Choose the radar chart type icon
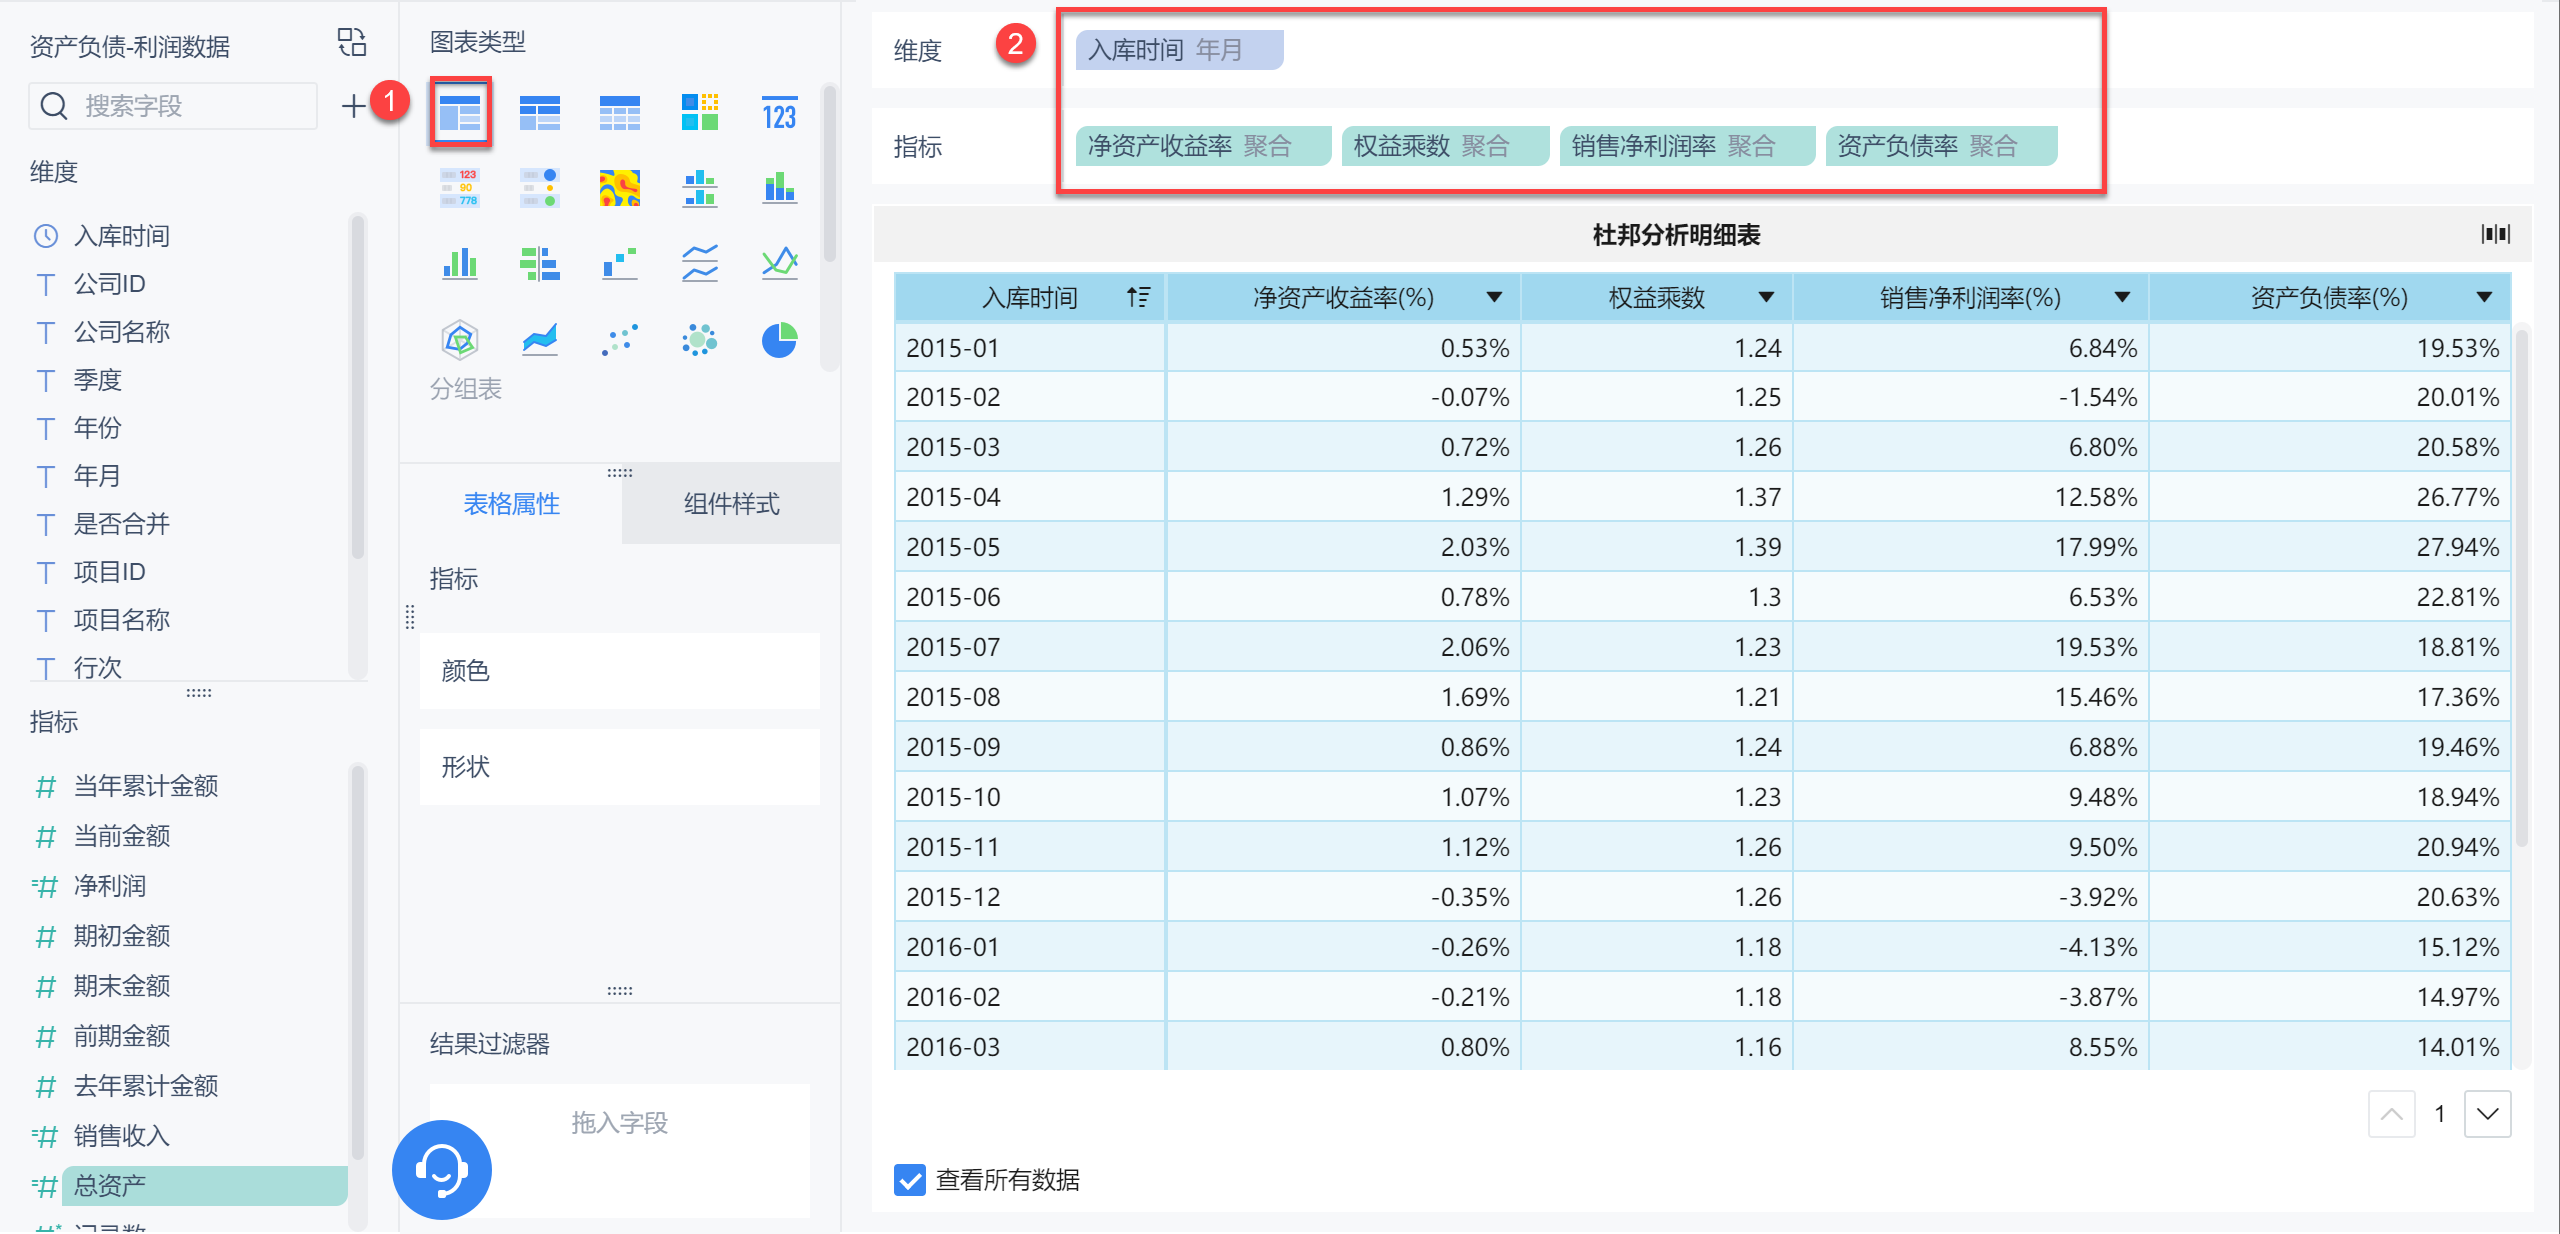 pos(460,341)
